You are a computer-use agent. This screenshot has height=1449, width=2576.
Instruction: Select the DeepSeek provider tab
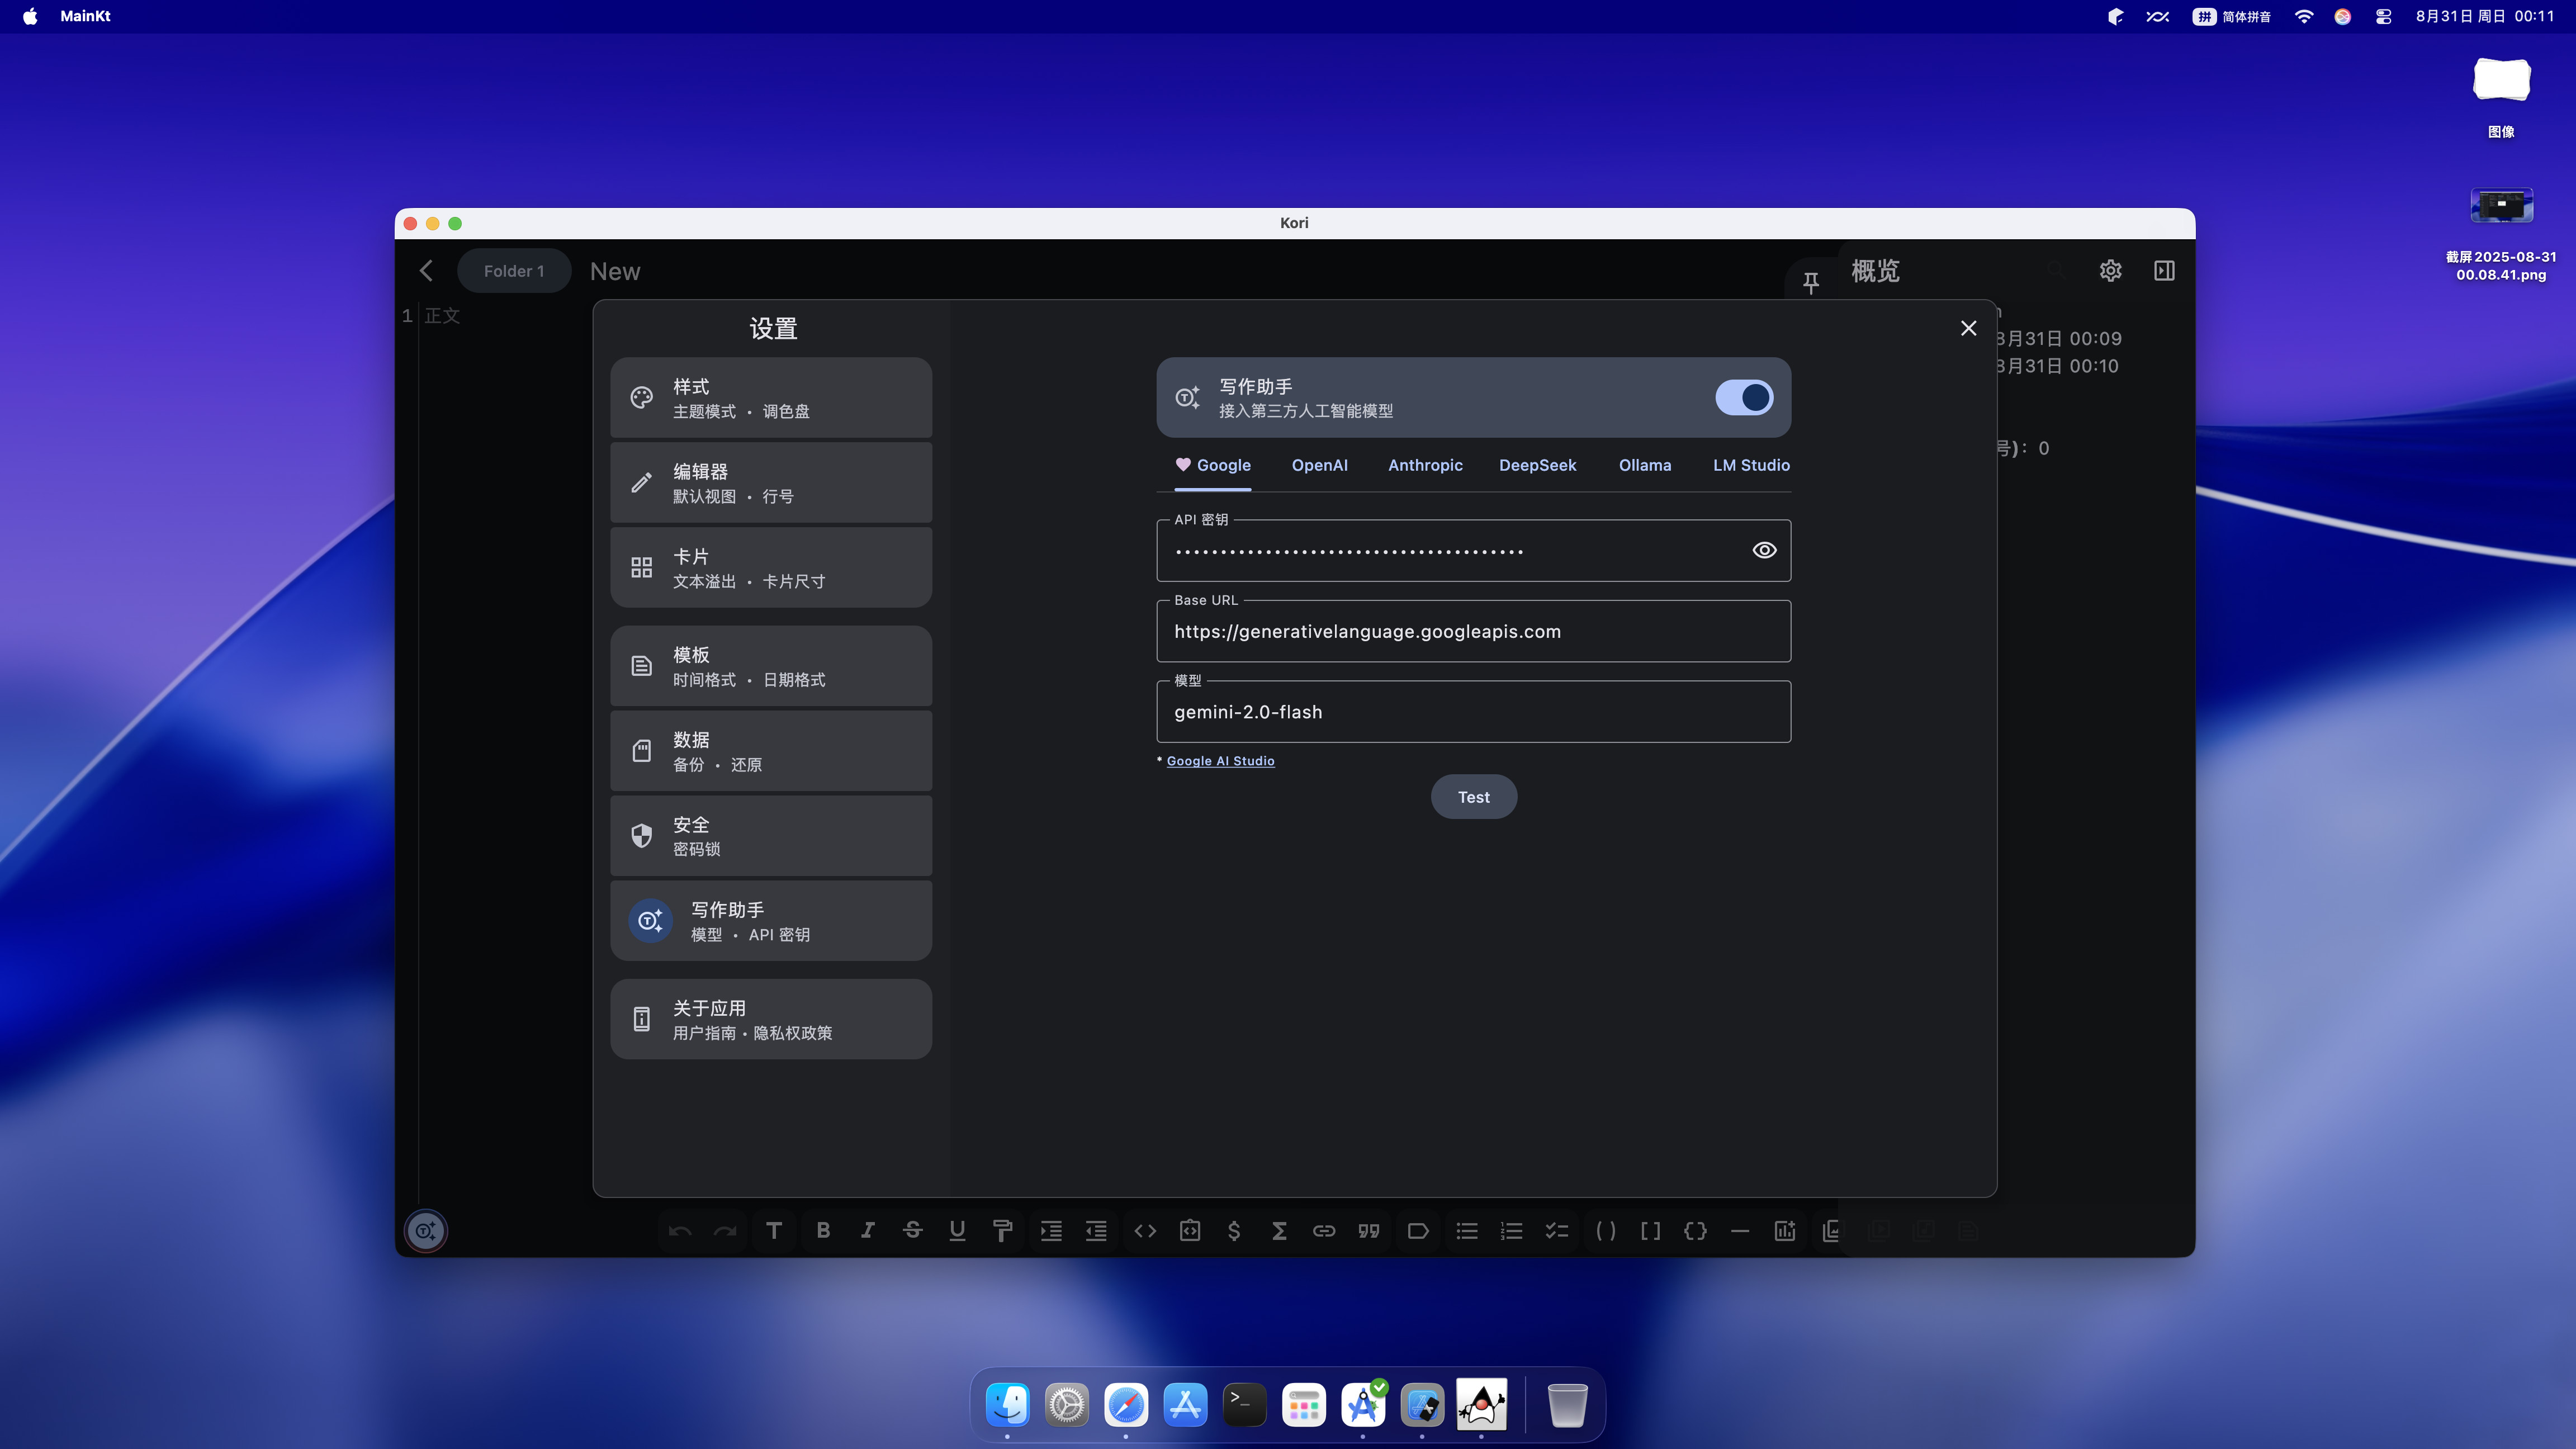[x=1537, y=465]
